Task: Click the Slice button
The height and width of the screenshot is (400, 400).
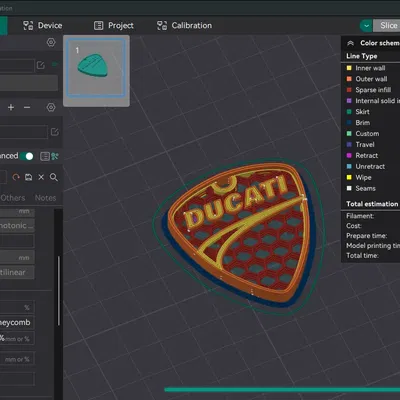Action: (387, 26)
